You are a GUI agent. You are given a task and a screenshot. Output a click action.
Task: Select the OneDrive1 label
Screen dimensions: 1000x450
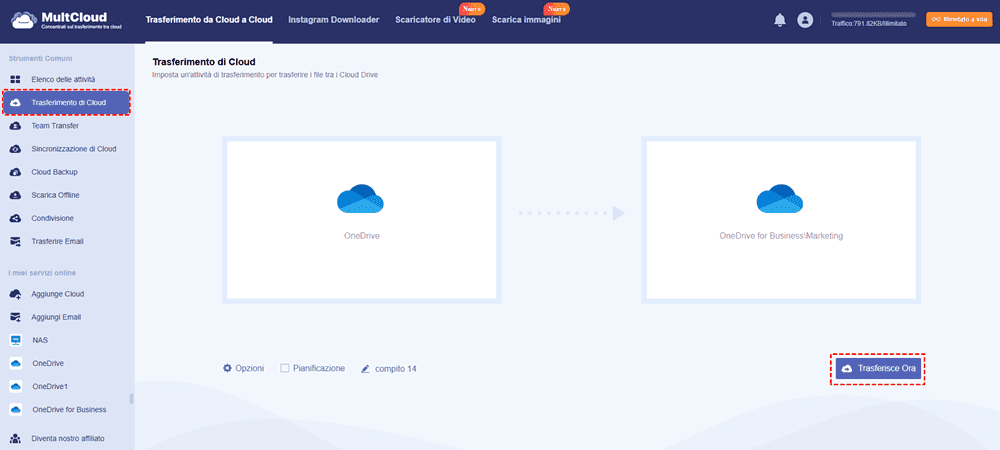click(50, 386)
